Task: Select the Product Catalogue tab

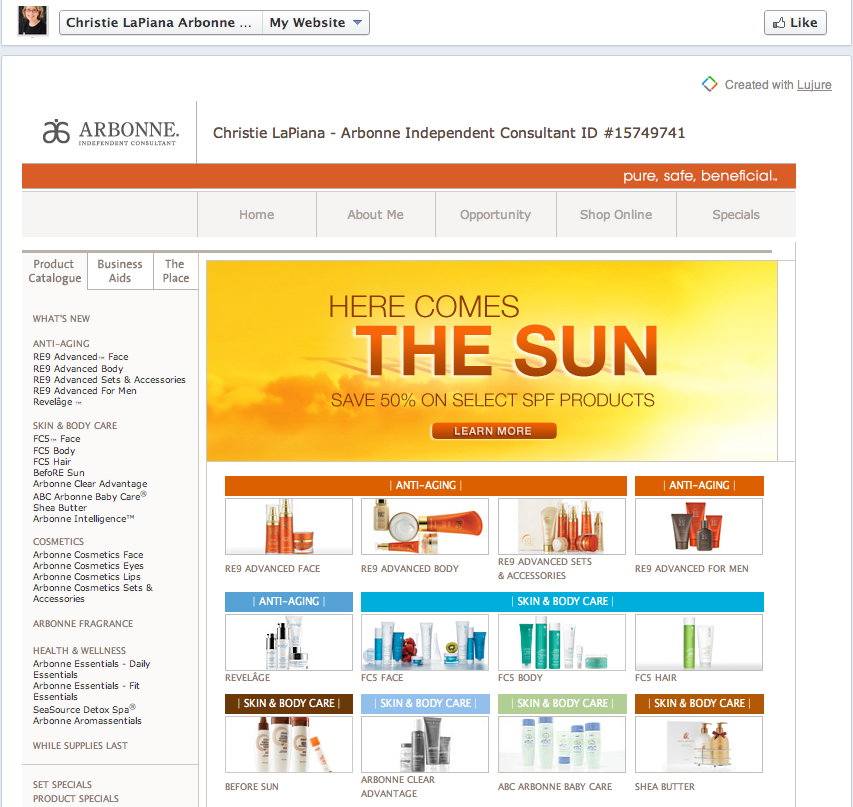Action: pos(54,271)
